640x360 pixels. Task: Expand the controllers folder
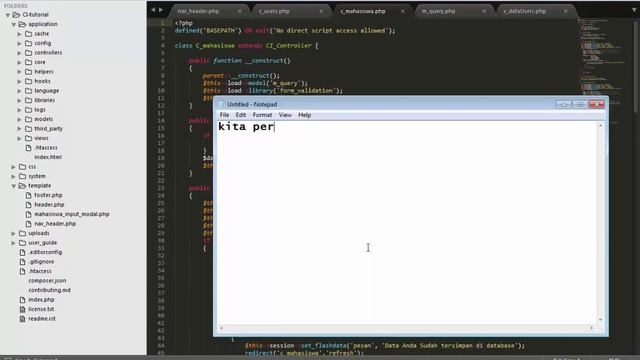[19, 53]
